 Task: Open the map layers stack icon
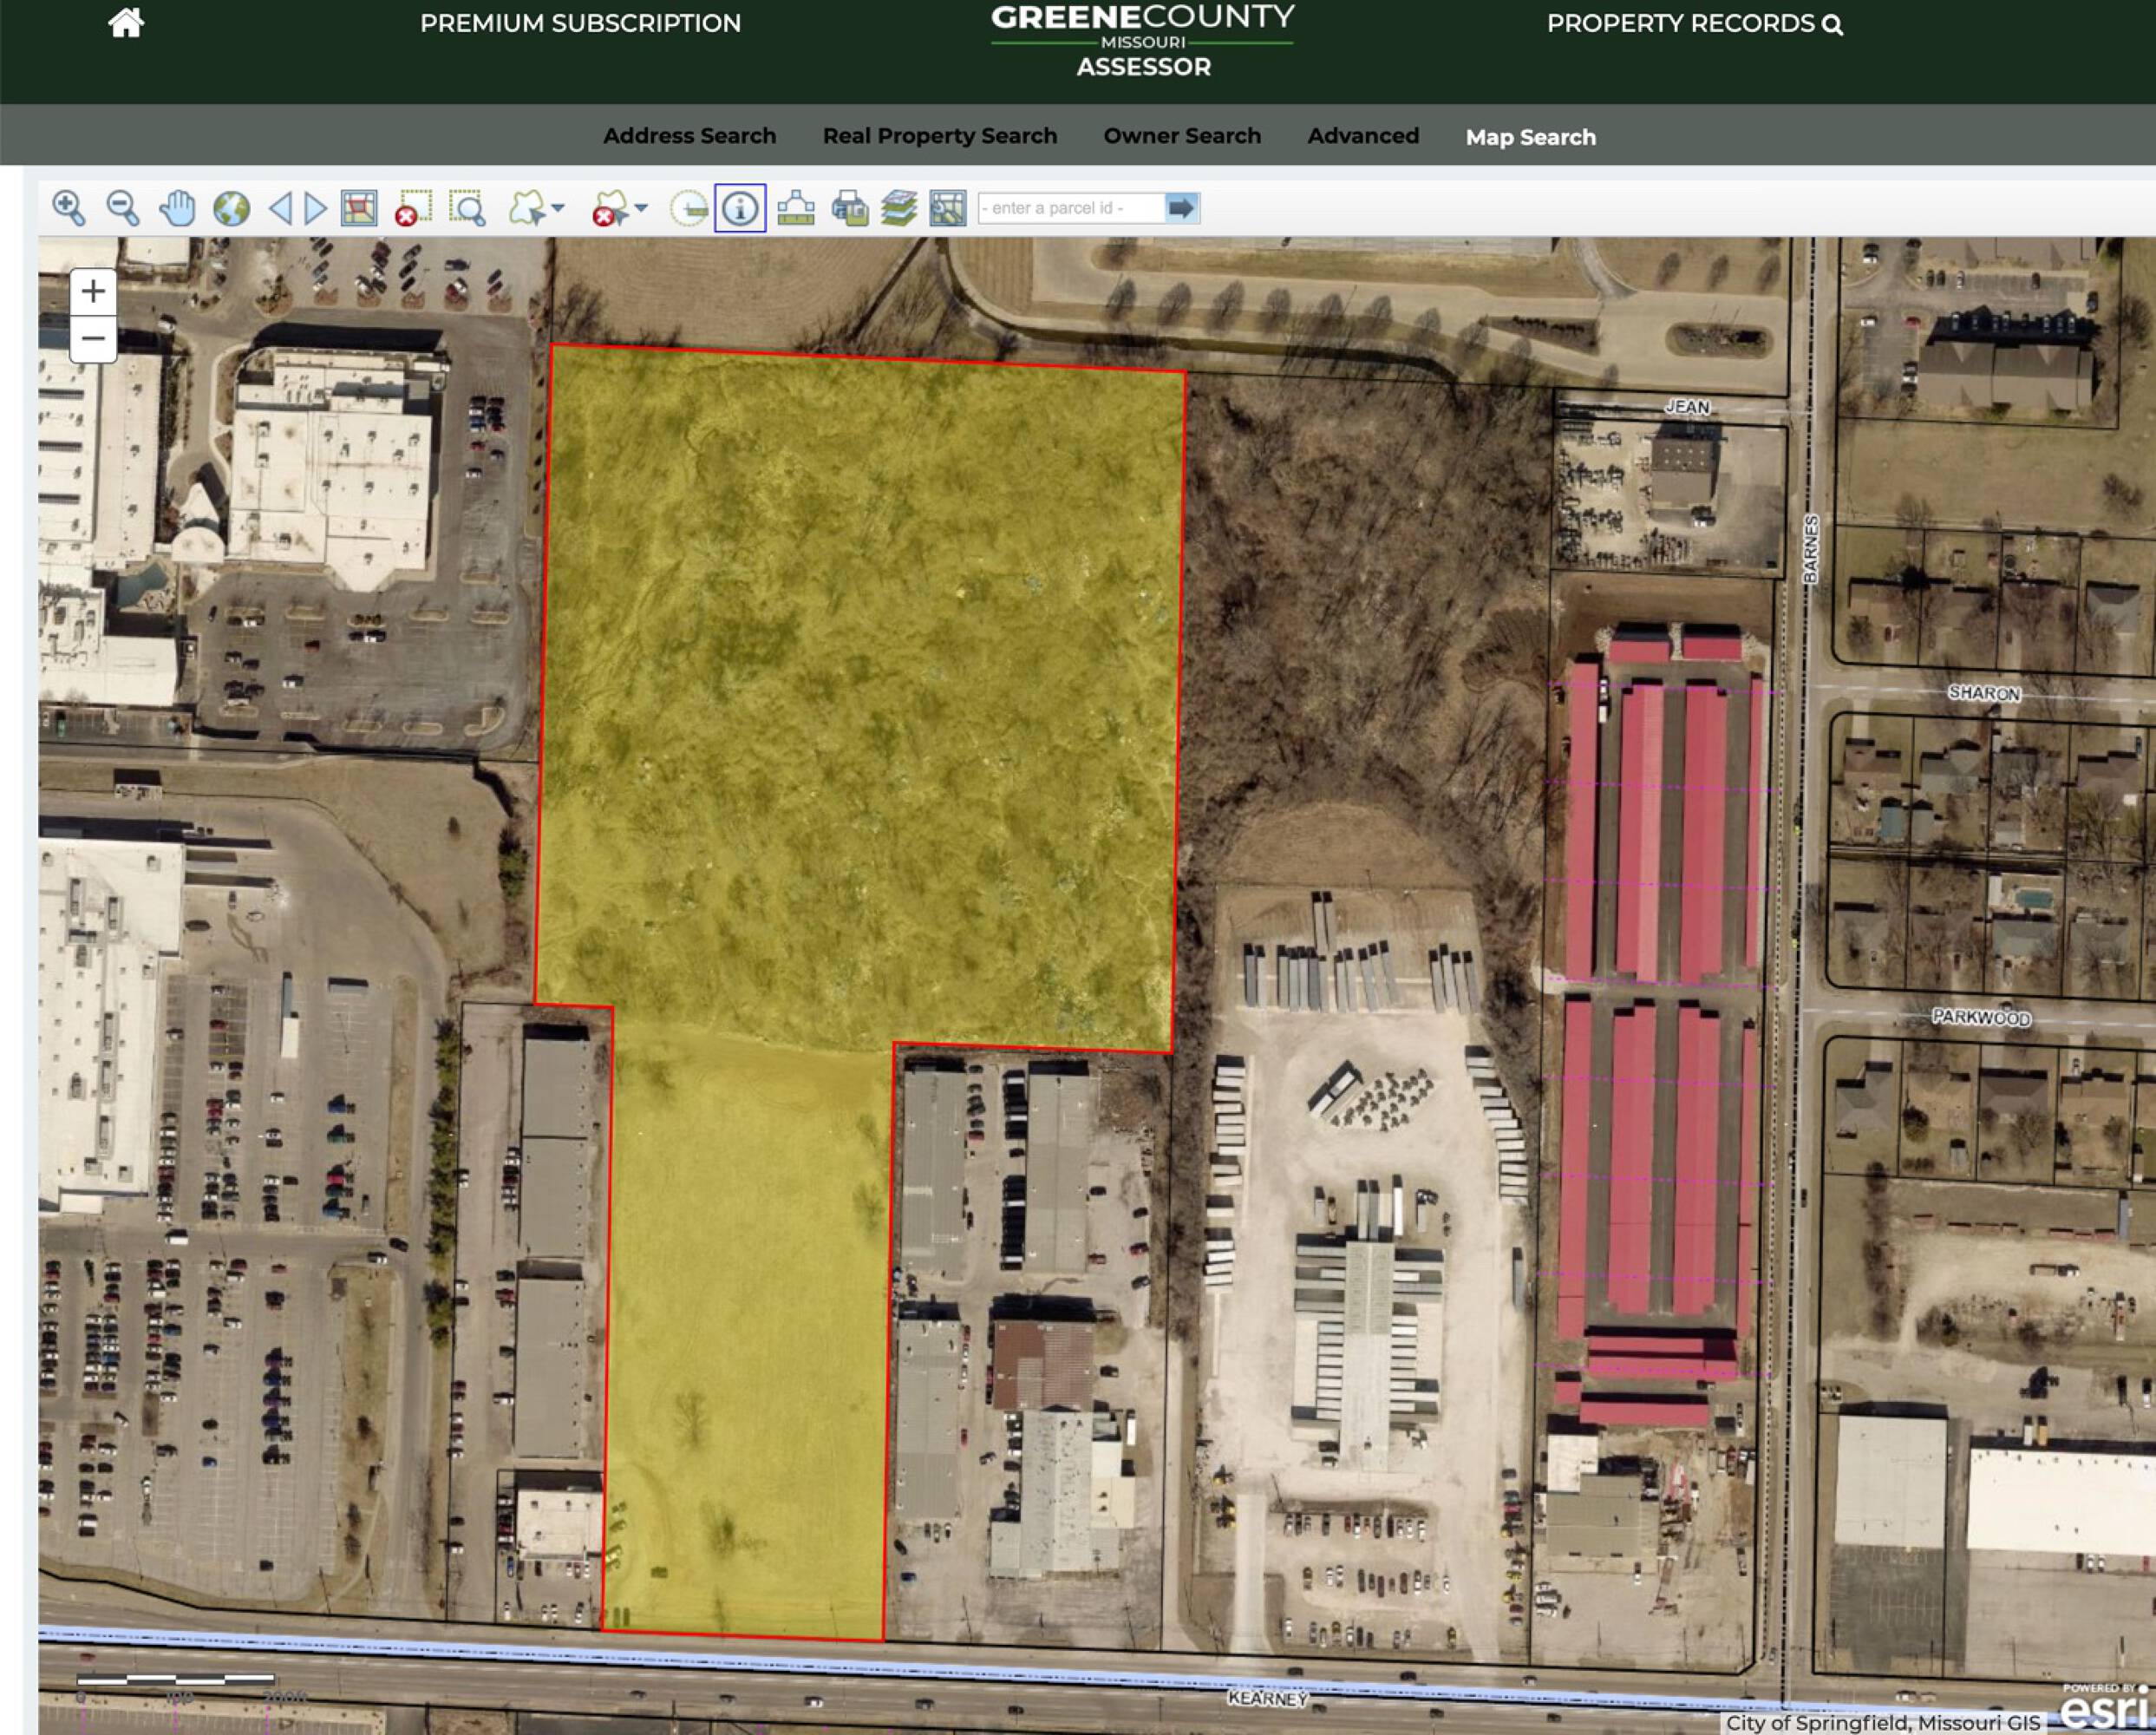898,208
